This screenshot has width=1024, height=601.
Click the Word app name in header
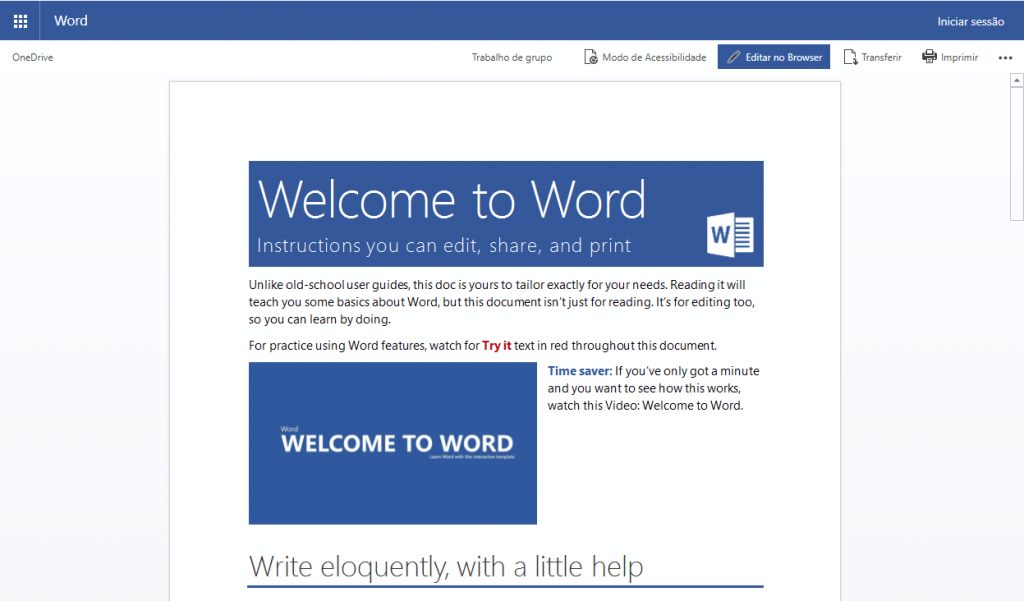pos(71,21)
